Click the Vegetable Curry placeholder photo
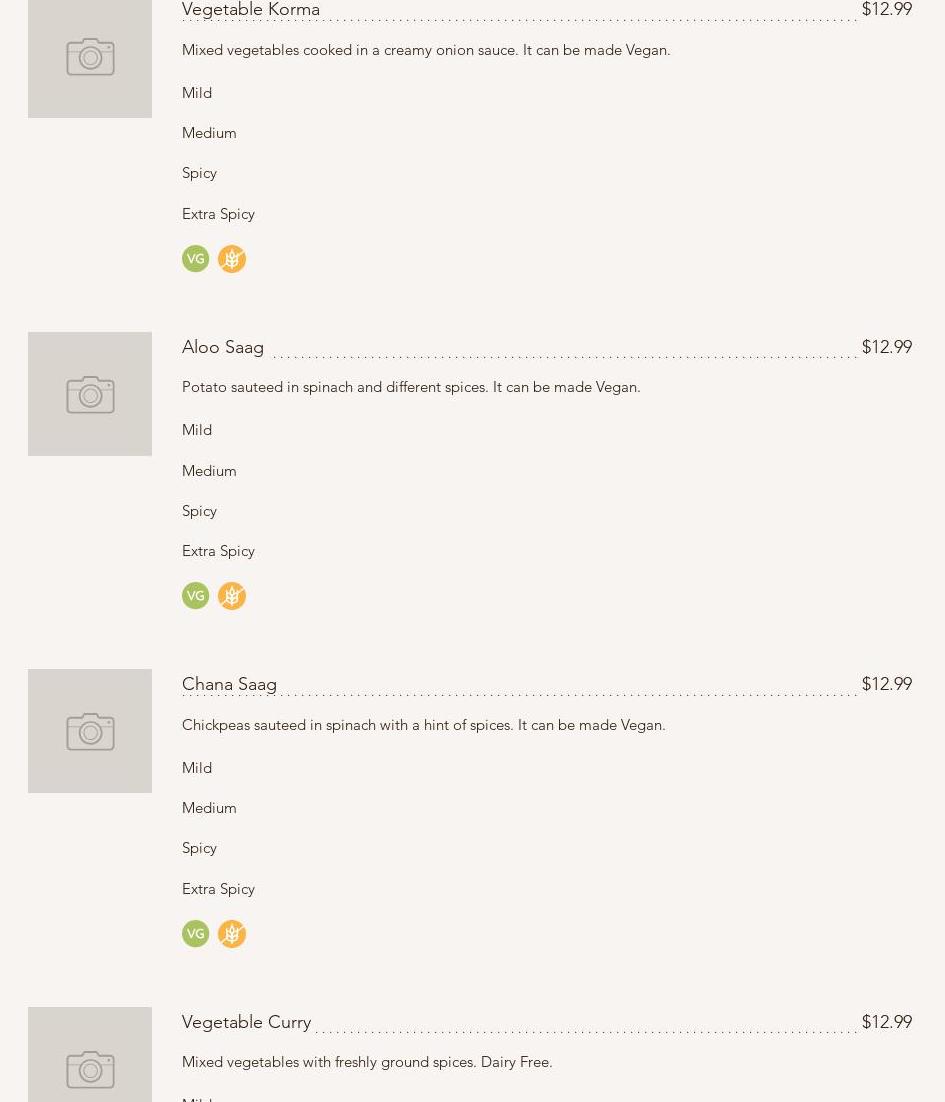 (x=90, y=1058)
